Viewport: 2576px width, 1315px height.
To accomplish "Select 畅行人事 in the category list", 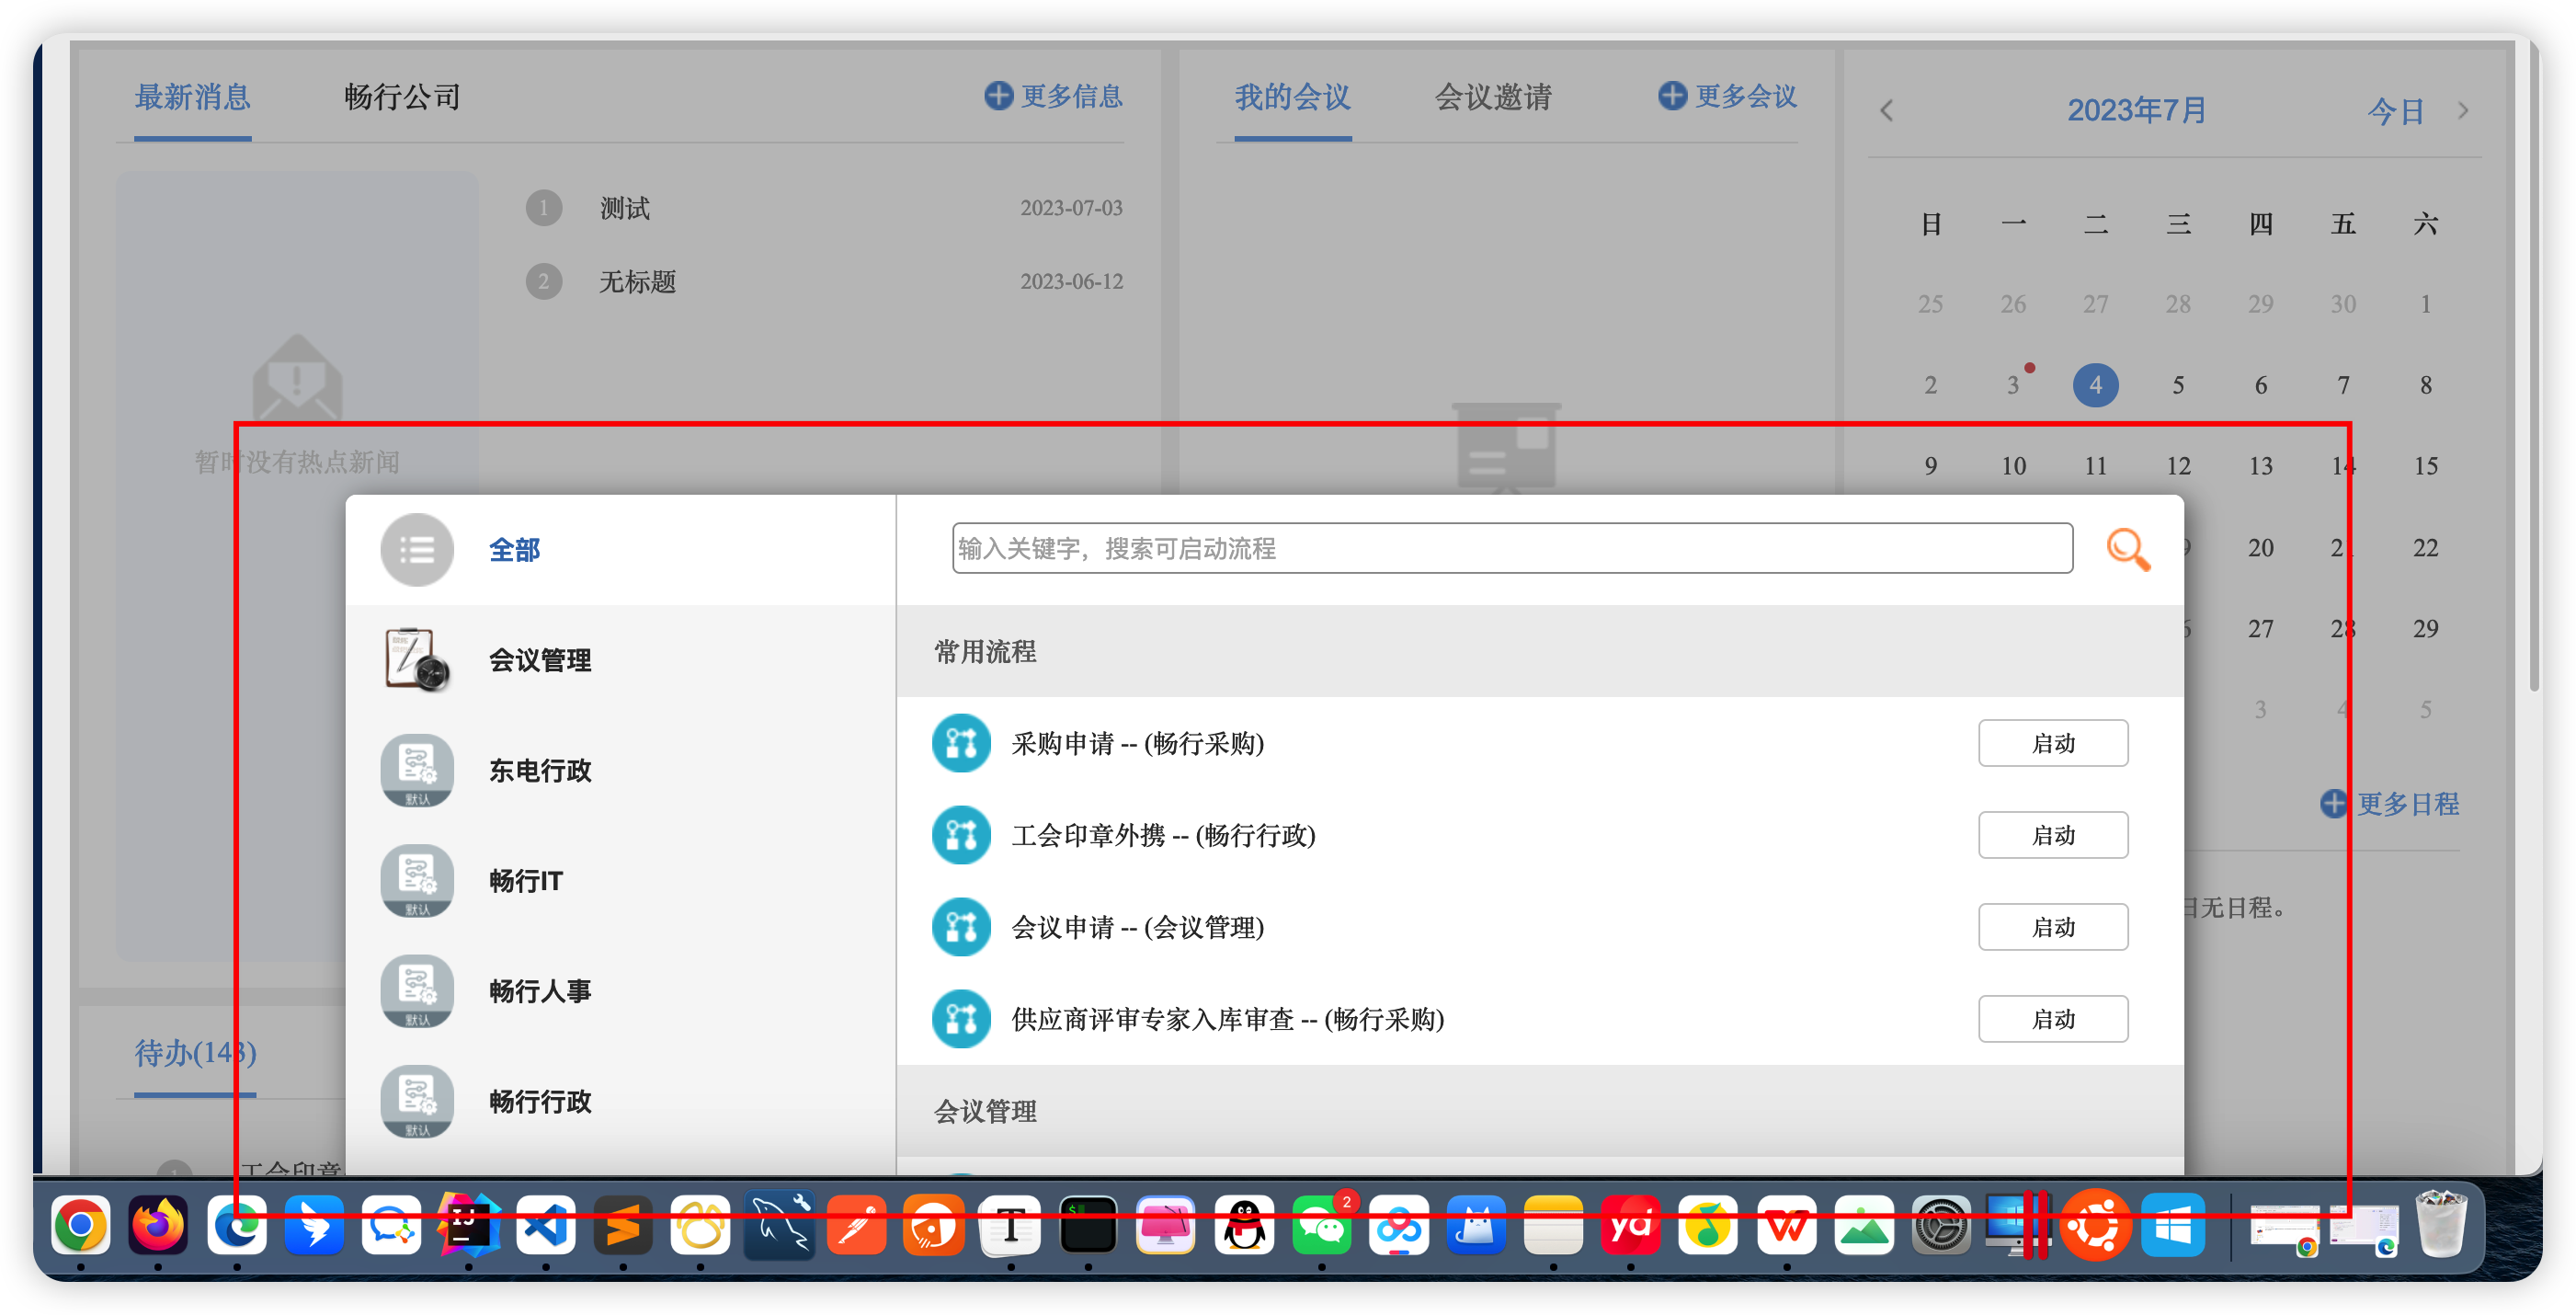I will [x=539, y=991].
